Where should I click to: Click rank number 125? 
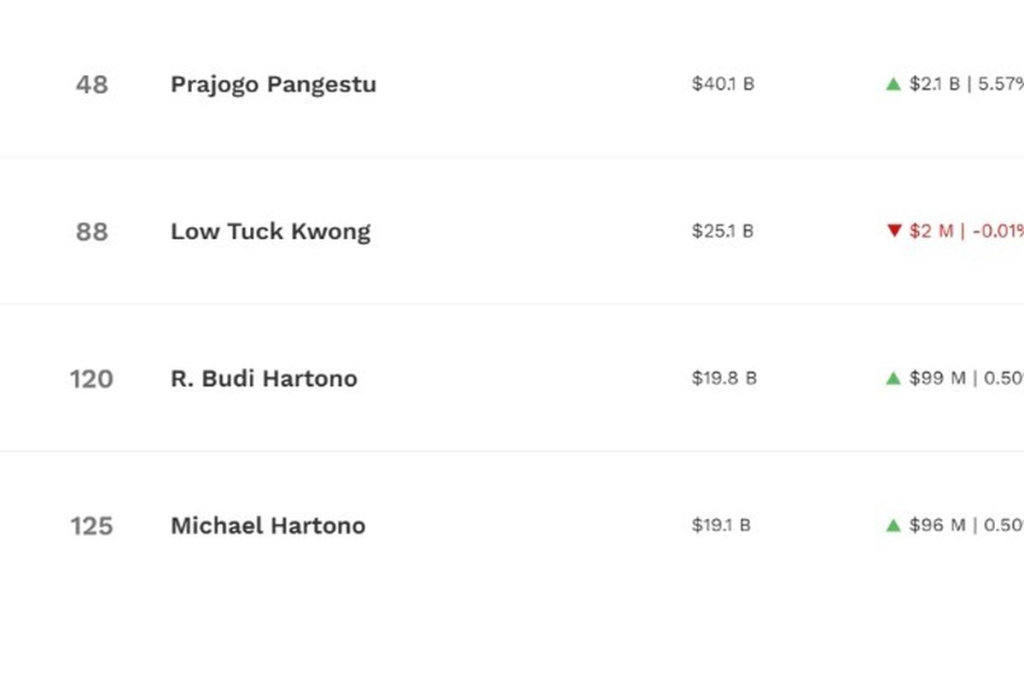91,525
